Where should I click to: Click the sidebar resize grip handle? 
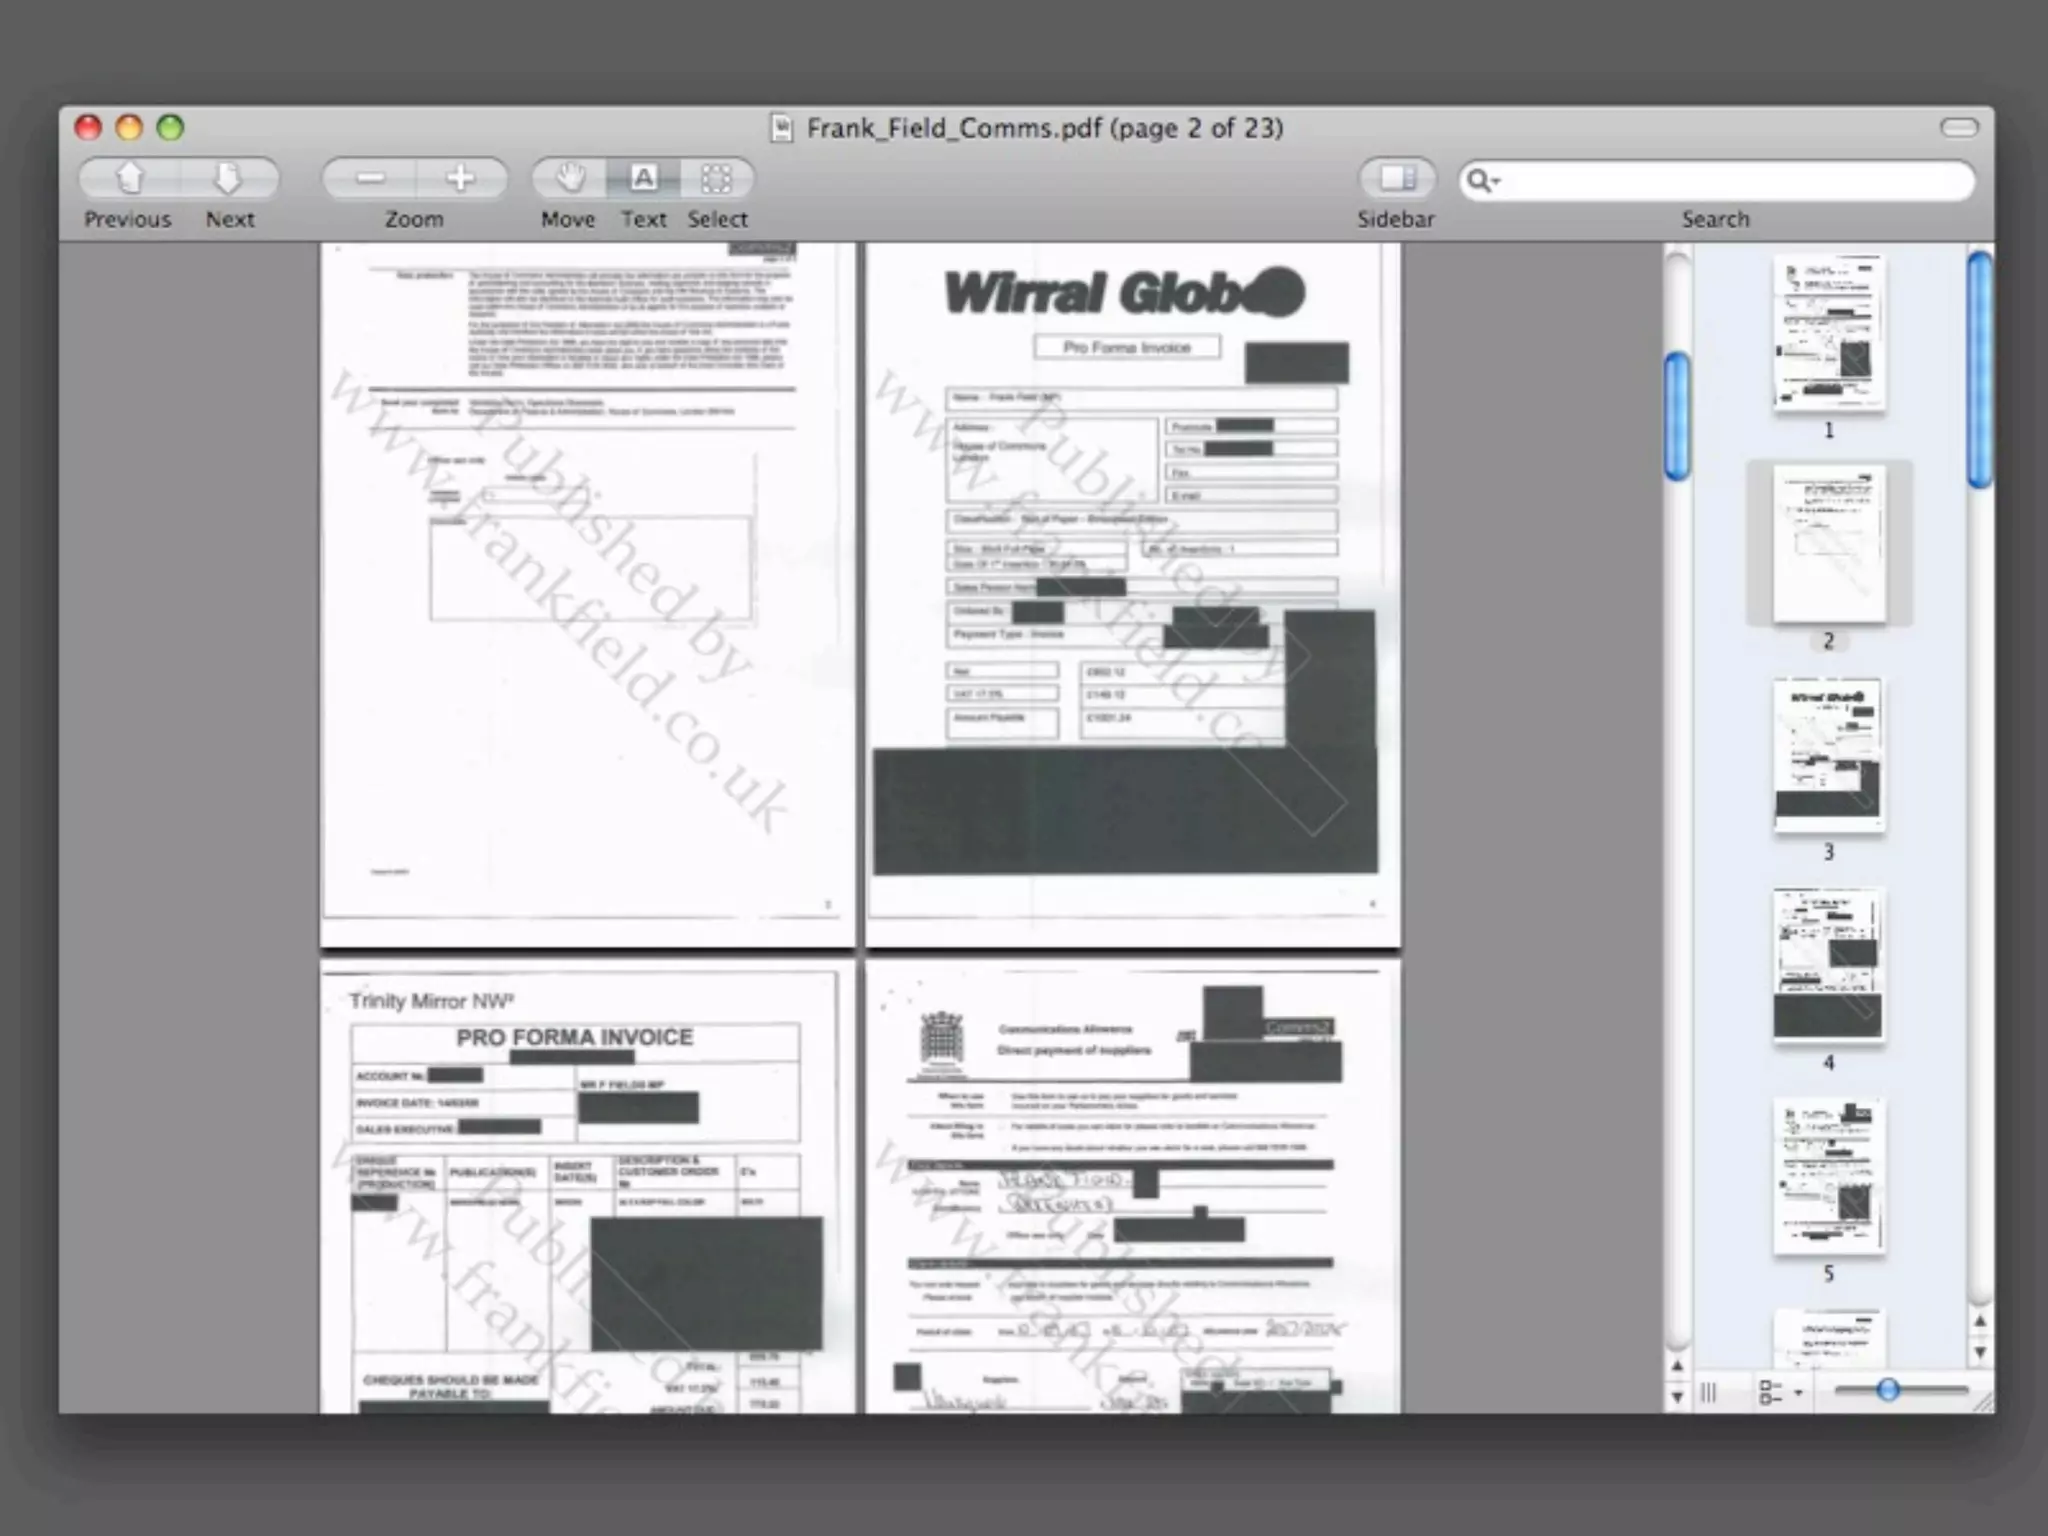pos(1708,1392)
